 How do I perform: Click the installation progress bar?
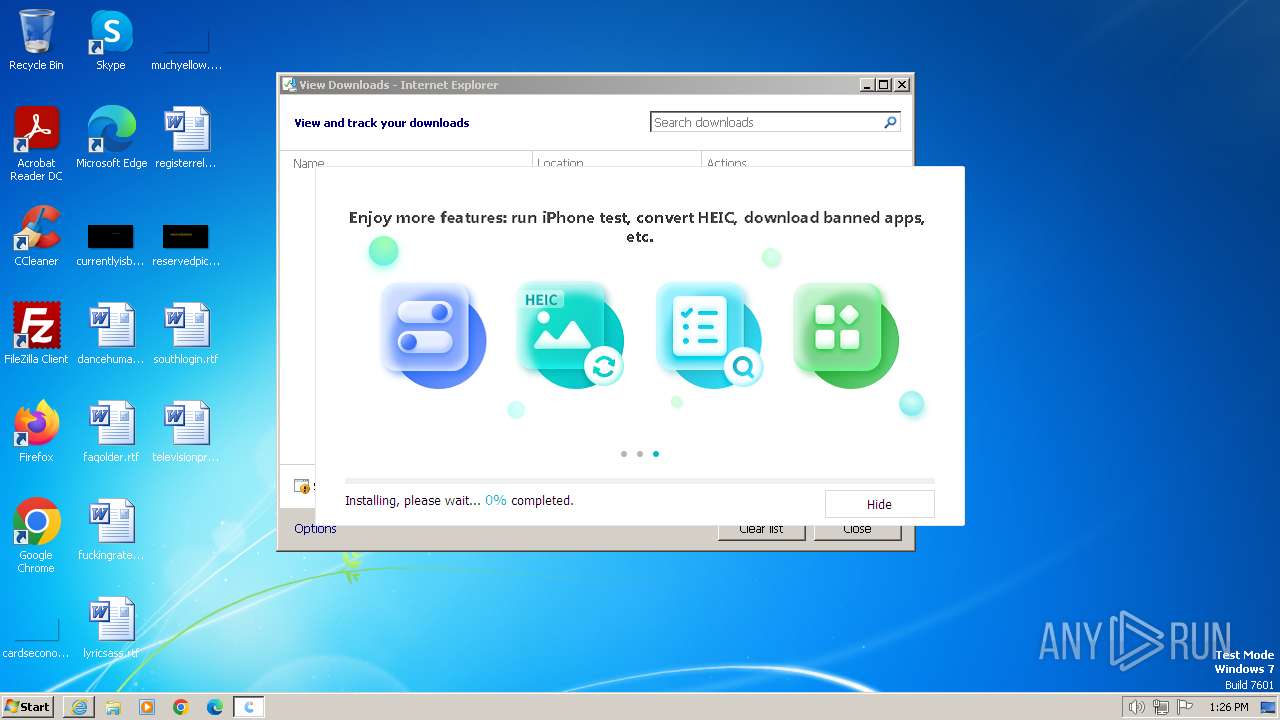tap(640, 481)
